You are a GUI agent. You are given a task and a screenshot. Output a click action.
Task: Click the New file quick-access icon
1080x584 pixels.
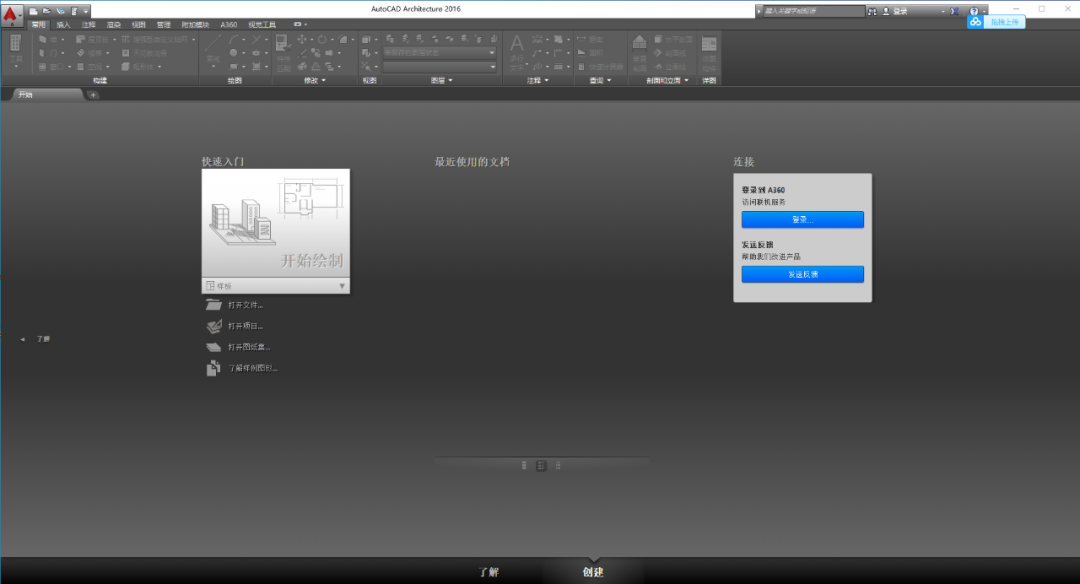click(33, 11)
